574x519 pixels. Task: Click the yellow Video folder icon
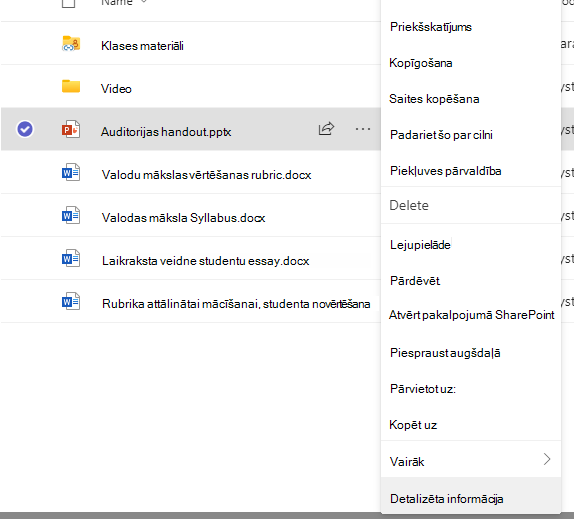point(71,86)
